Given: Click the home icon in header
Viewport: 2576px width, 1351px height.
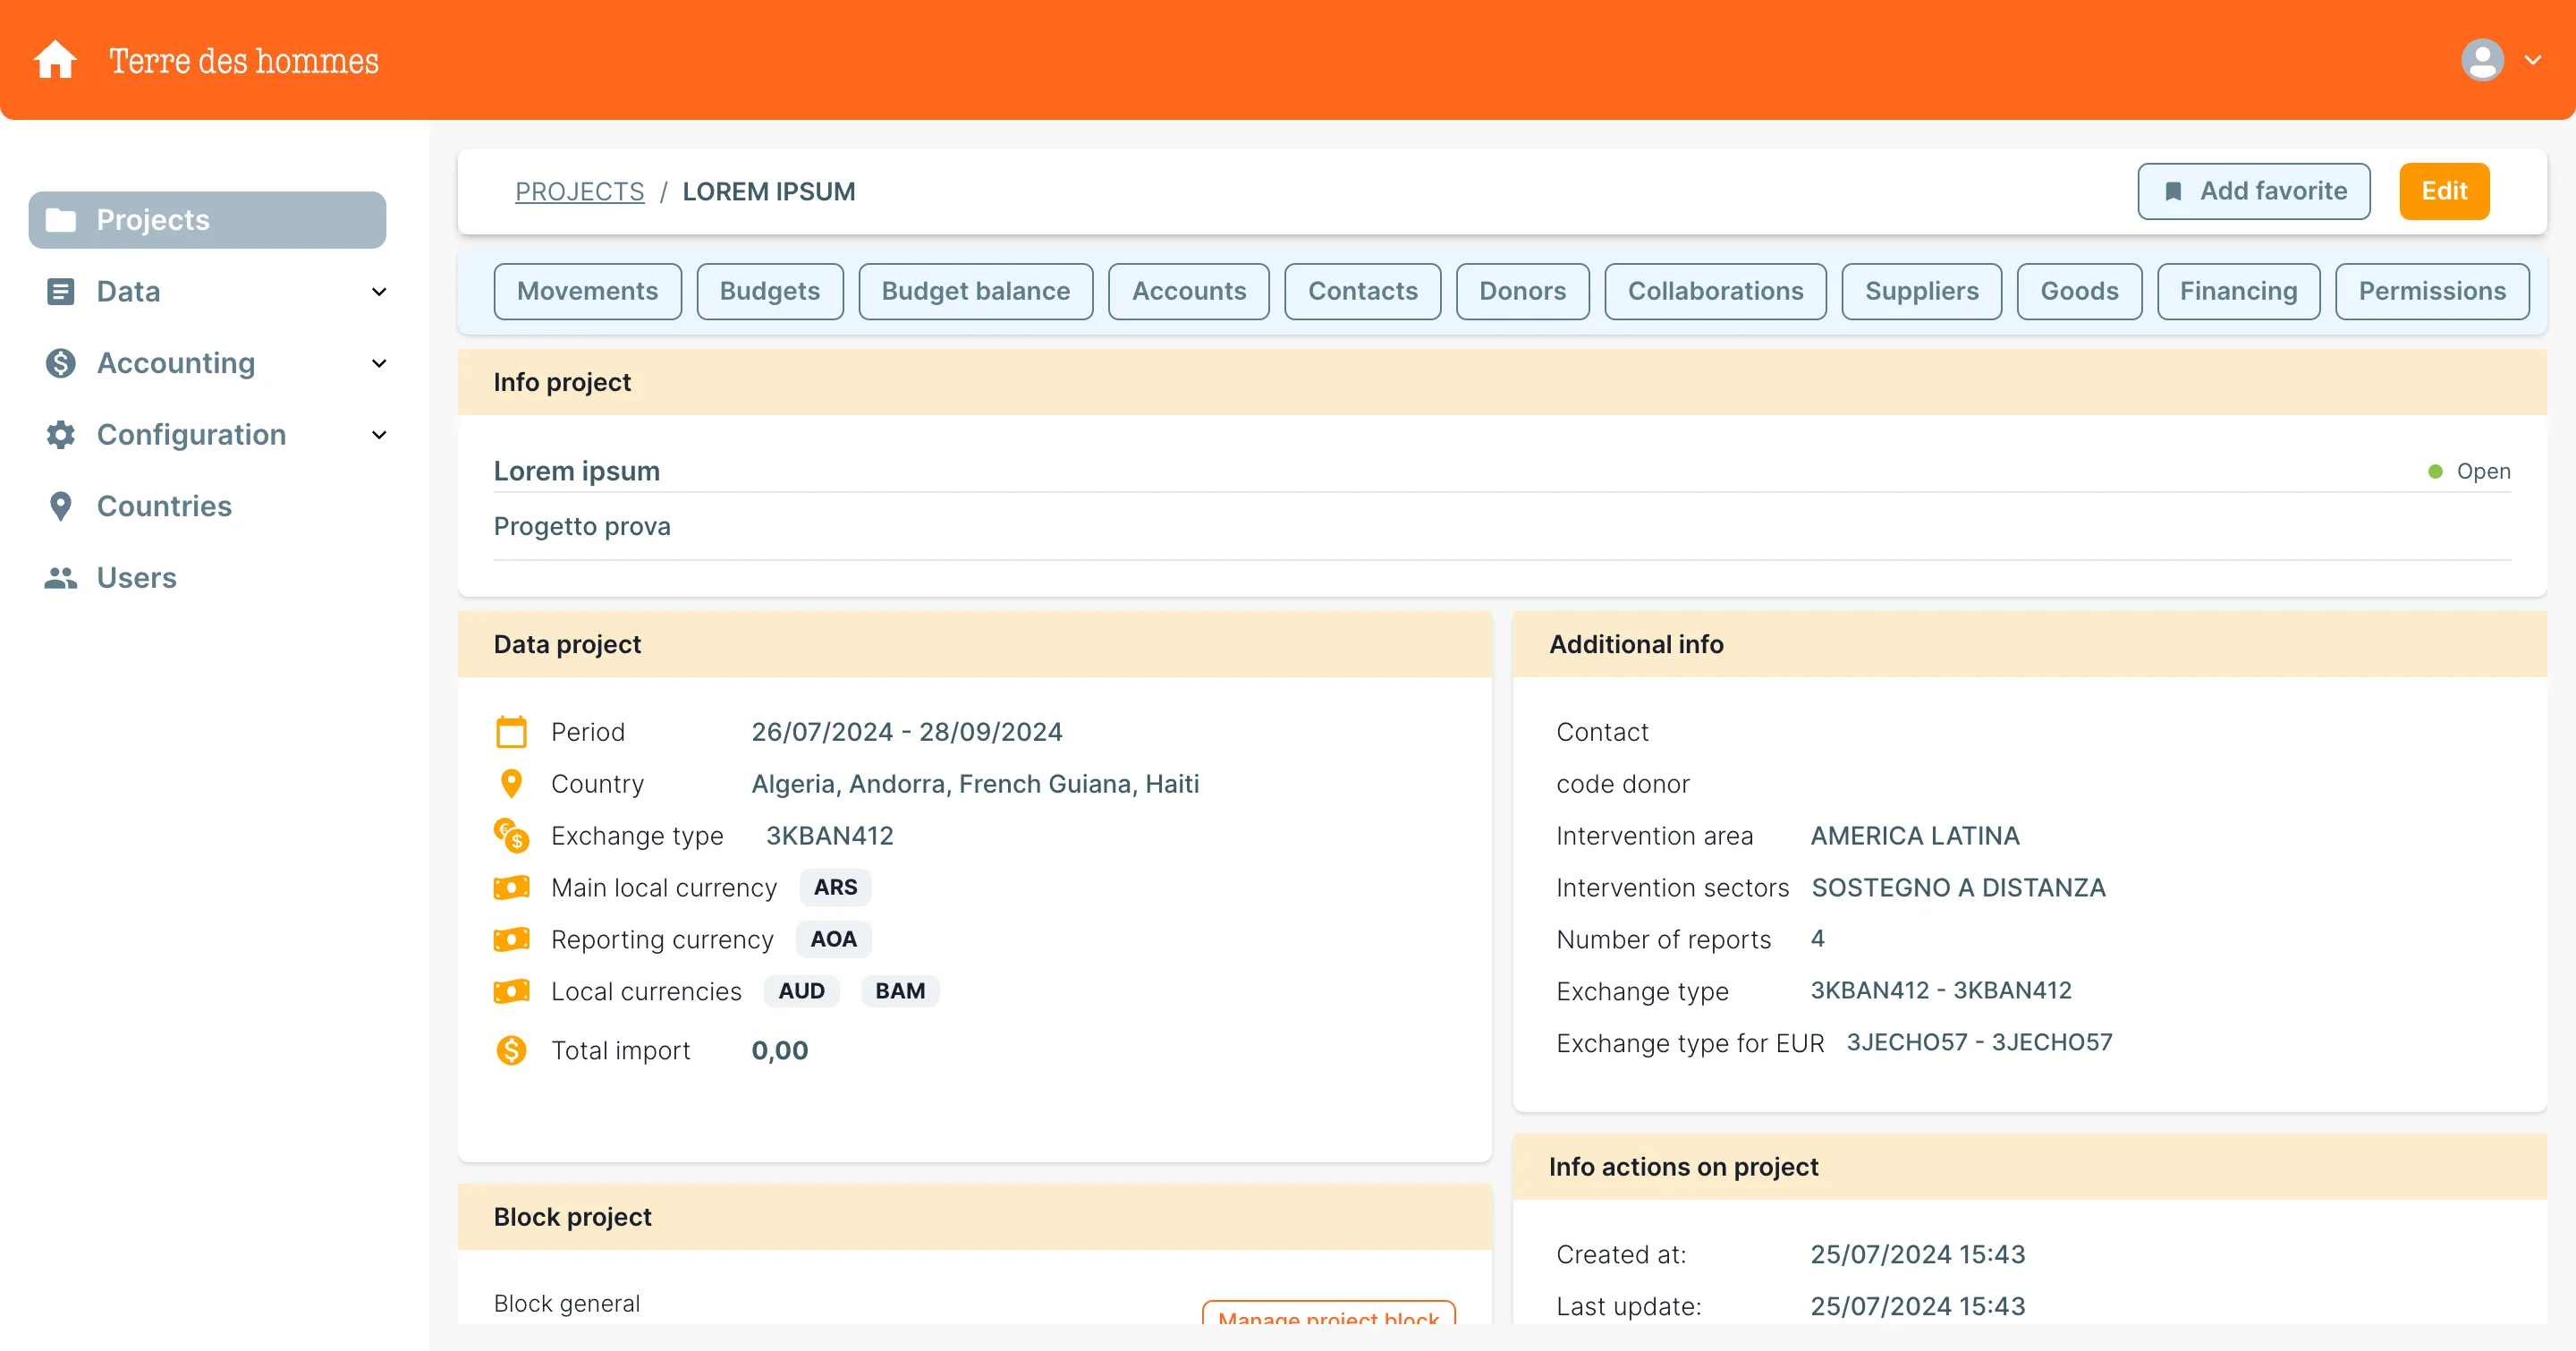Looking at the screenshot, I should point(55,60).
